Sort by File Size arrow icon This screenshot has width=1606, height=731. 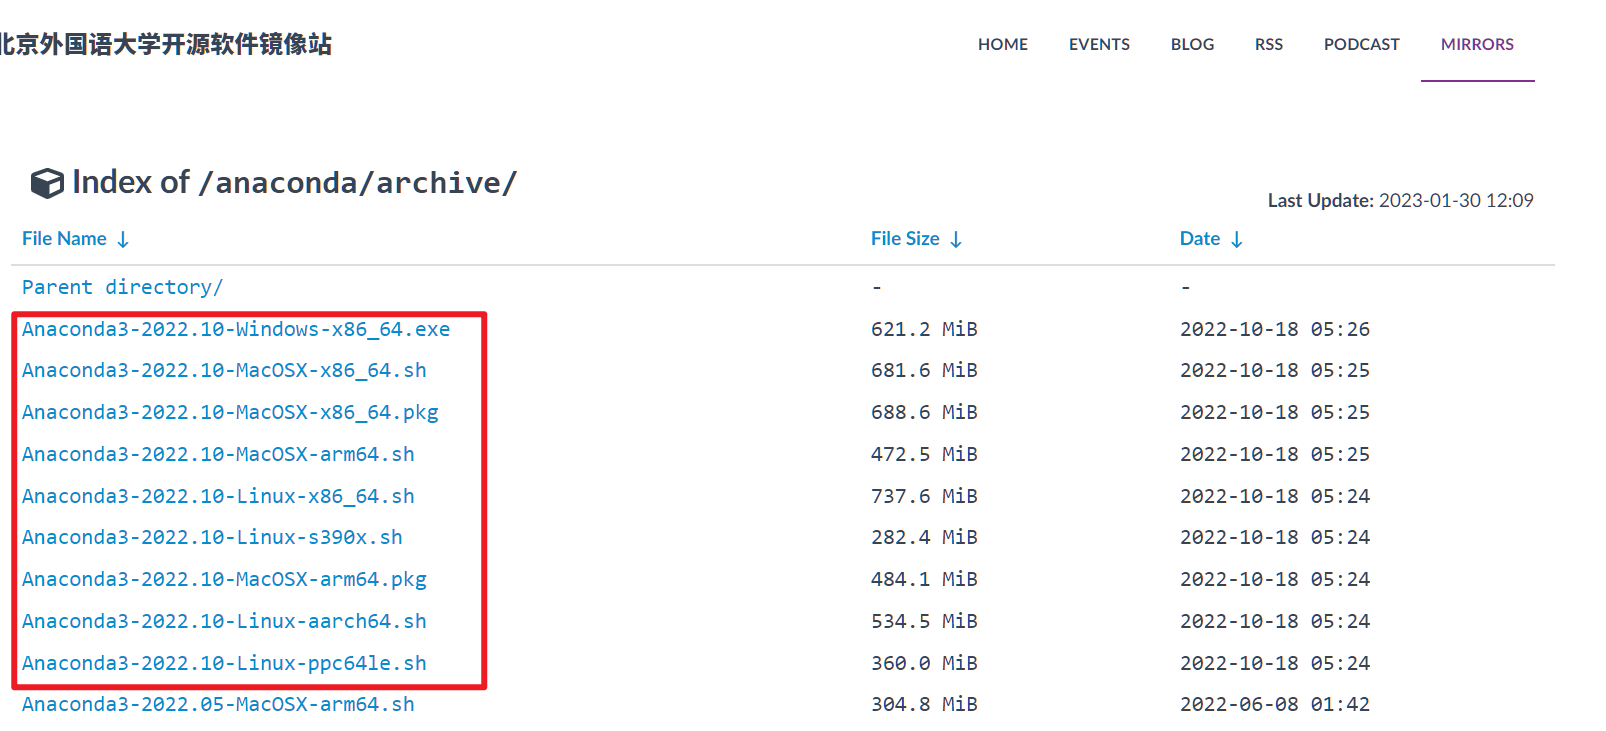click(956, 240)
